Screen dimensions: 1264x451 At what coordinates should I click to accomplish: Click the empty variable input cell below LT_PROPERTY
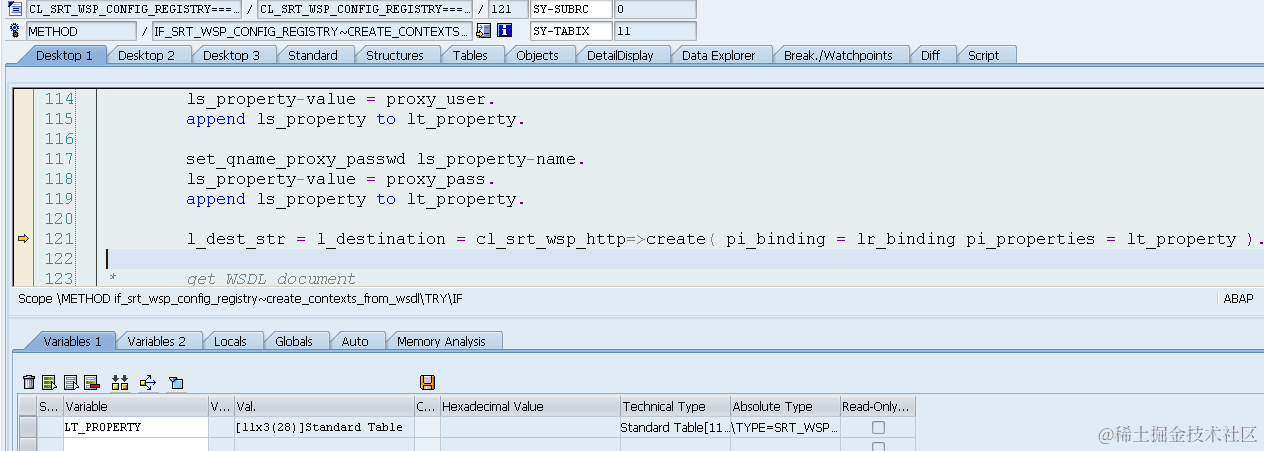click(x=135, y=445)
